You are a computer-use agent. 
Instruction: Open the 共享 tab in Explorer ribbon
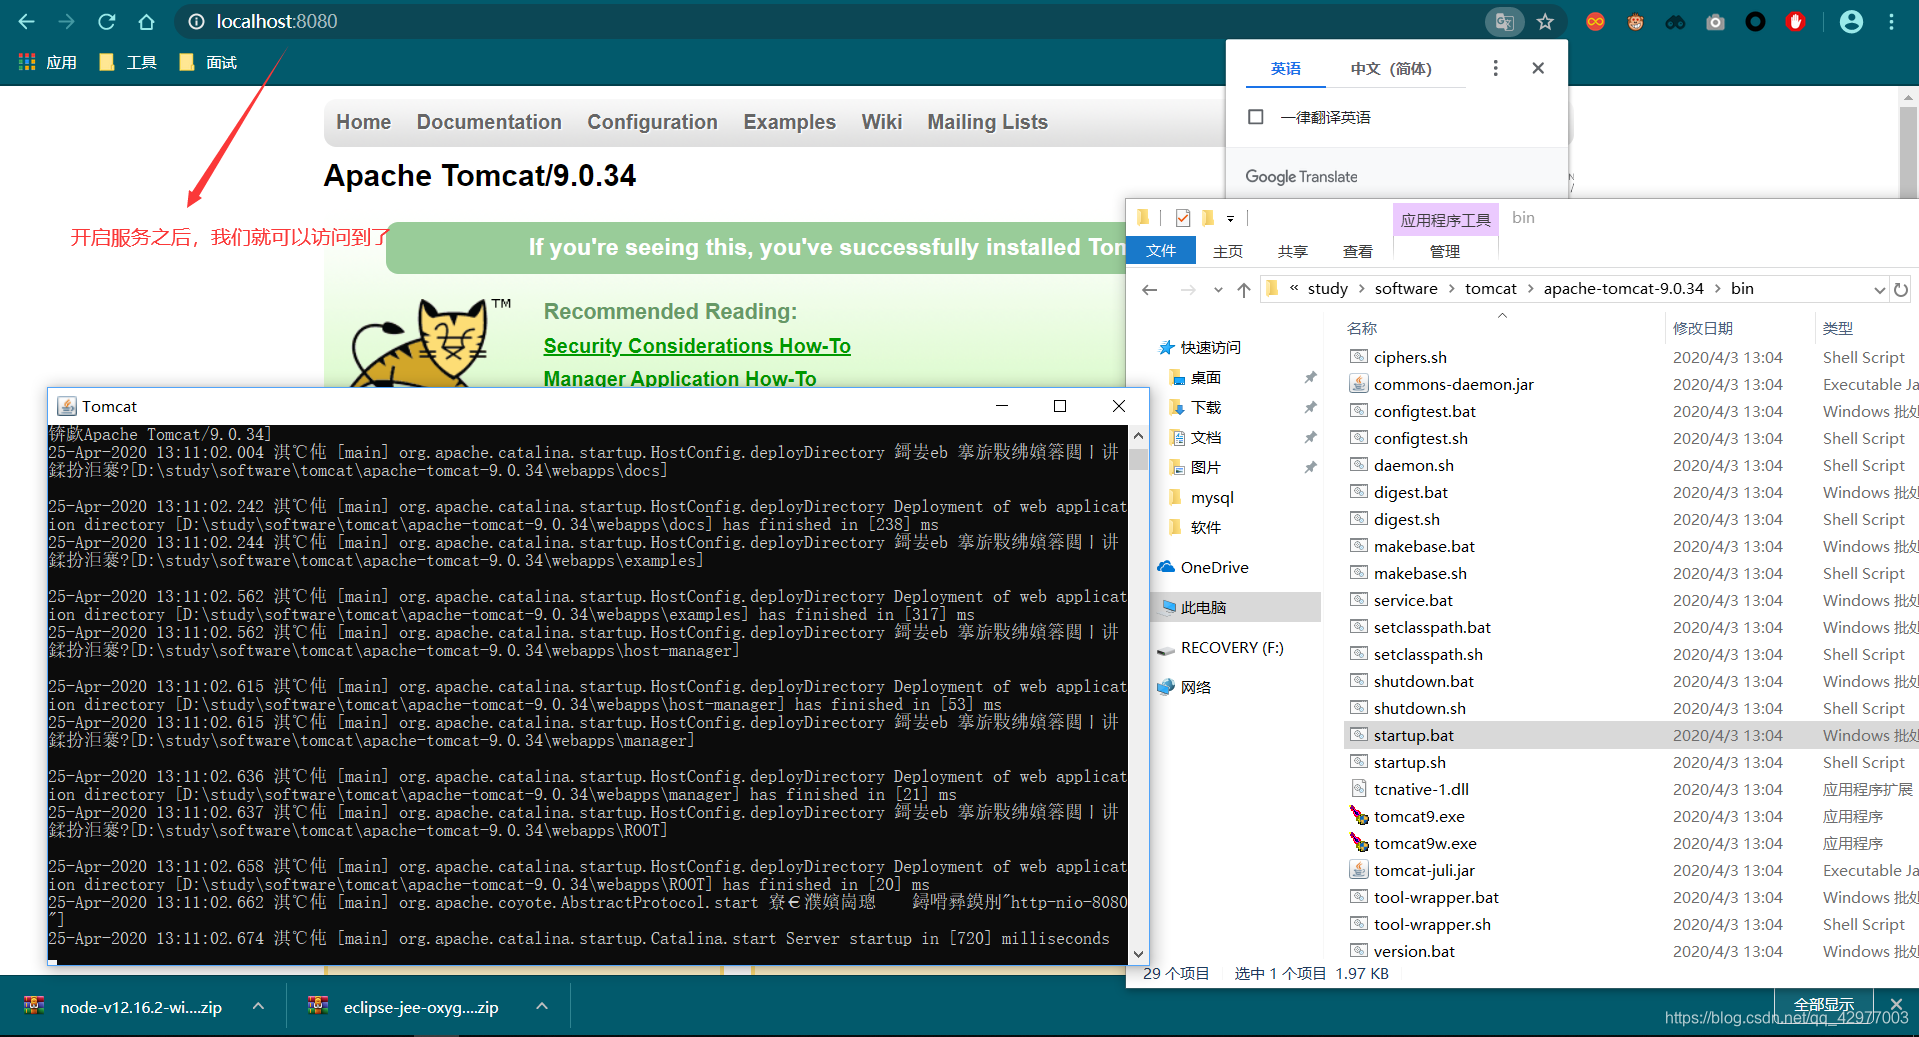pos(1292,251)
